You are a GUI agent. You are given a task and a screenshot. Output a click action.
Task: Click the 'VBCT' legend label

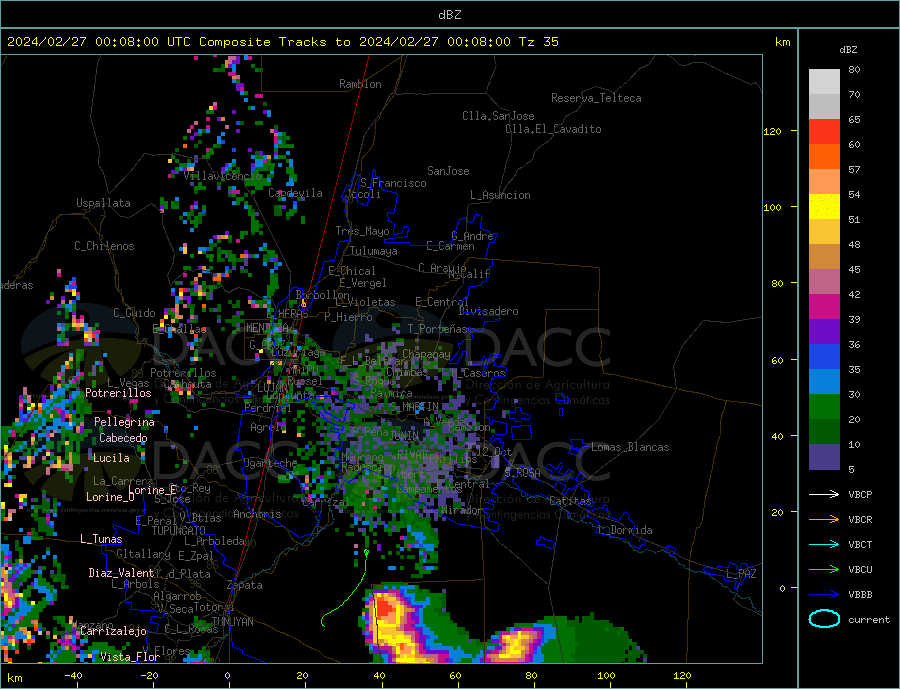(x=860, y=544)
